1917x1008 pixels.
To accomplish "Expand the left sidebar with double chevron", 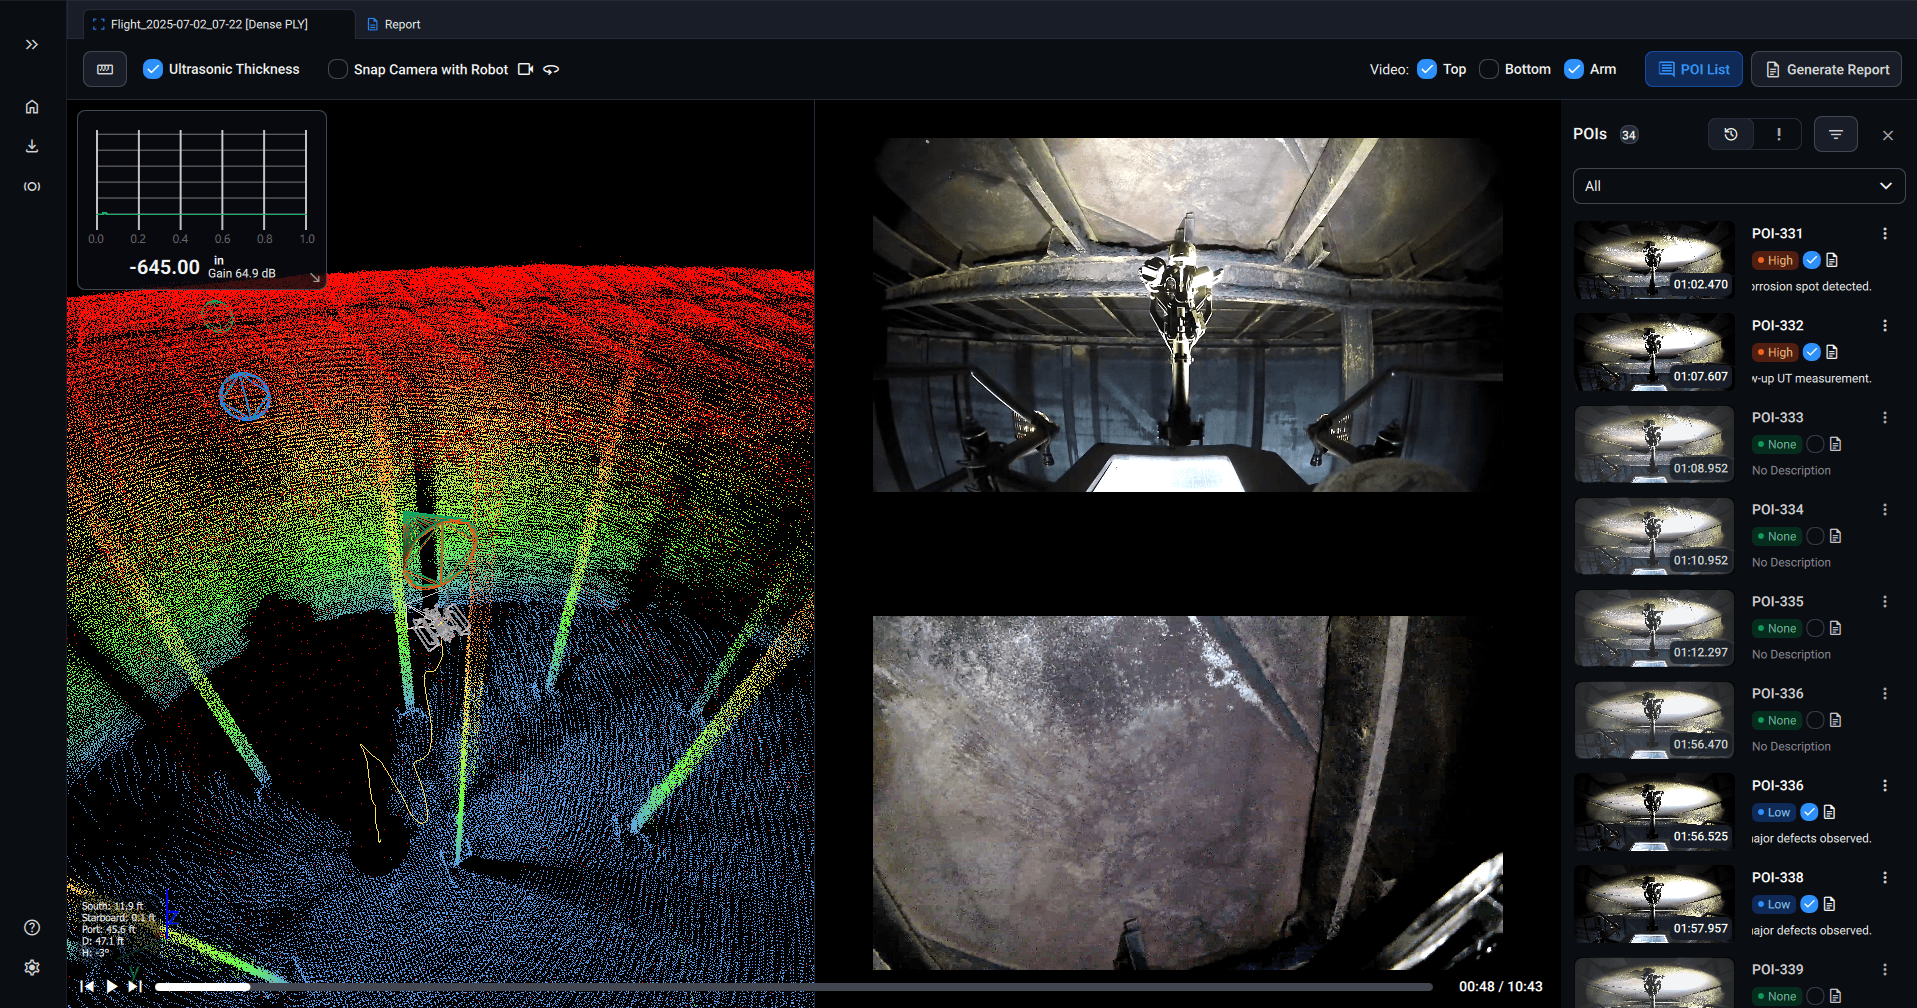I will (x=32, y=45).
